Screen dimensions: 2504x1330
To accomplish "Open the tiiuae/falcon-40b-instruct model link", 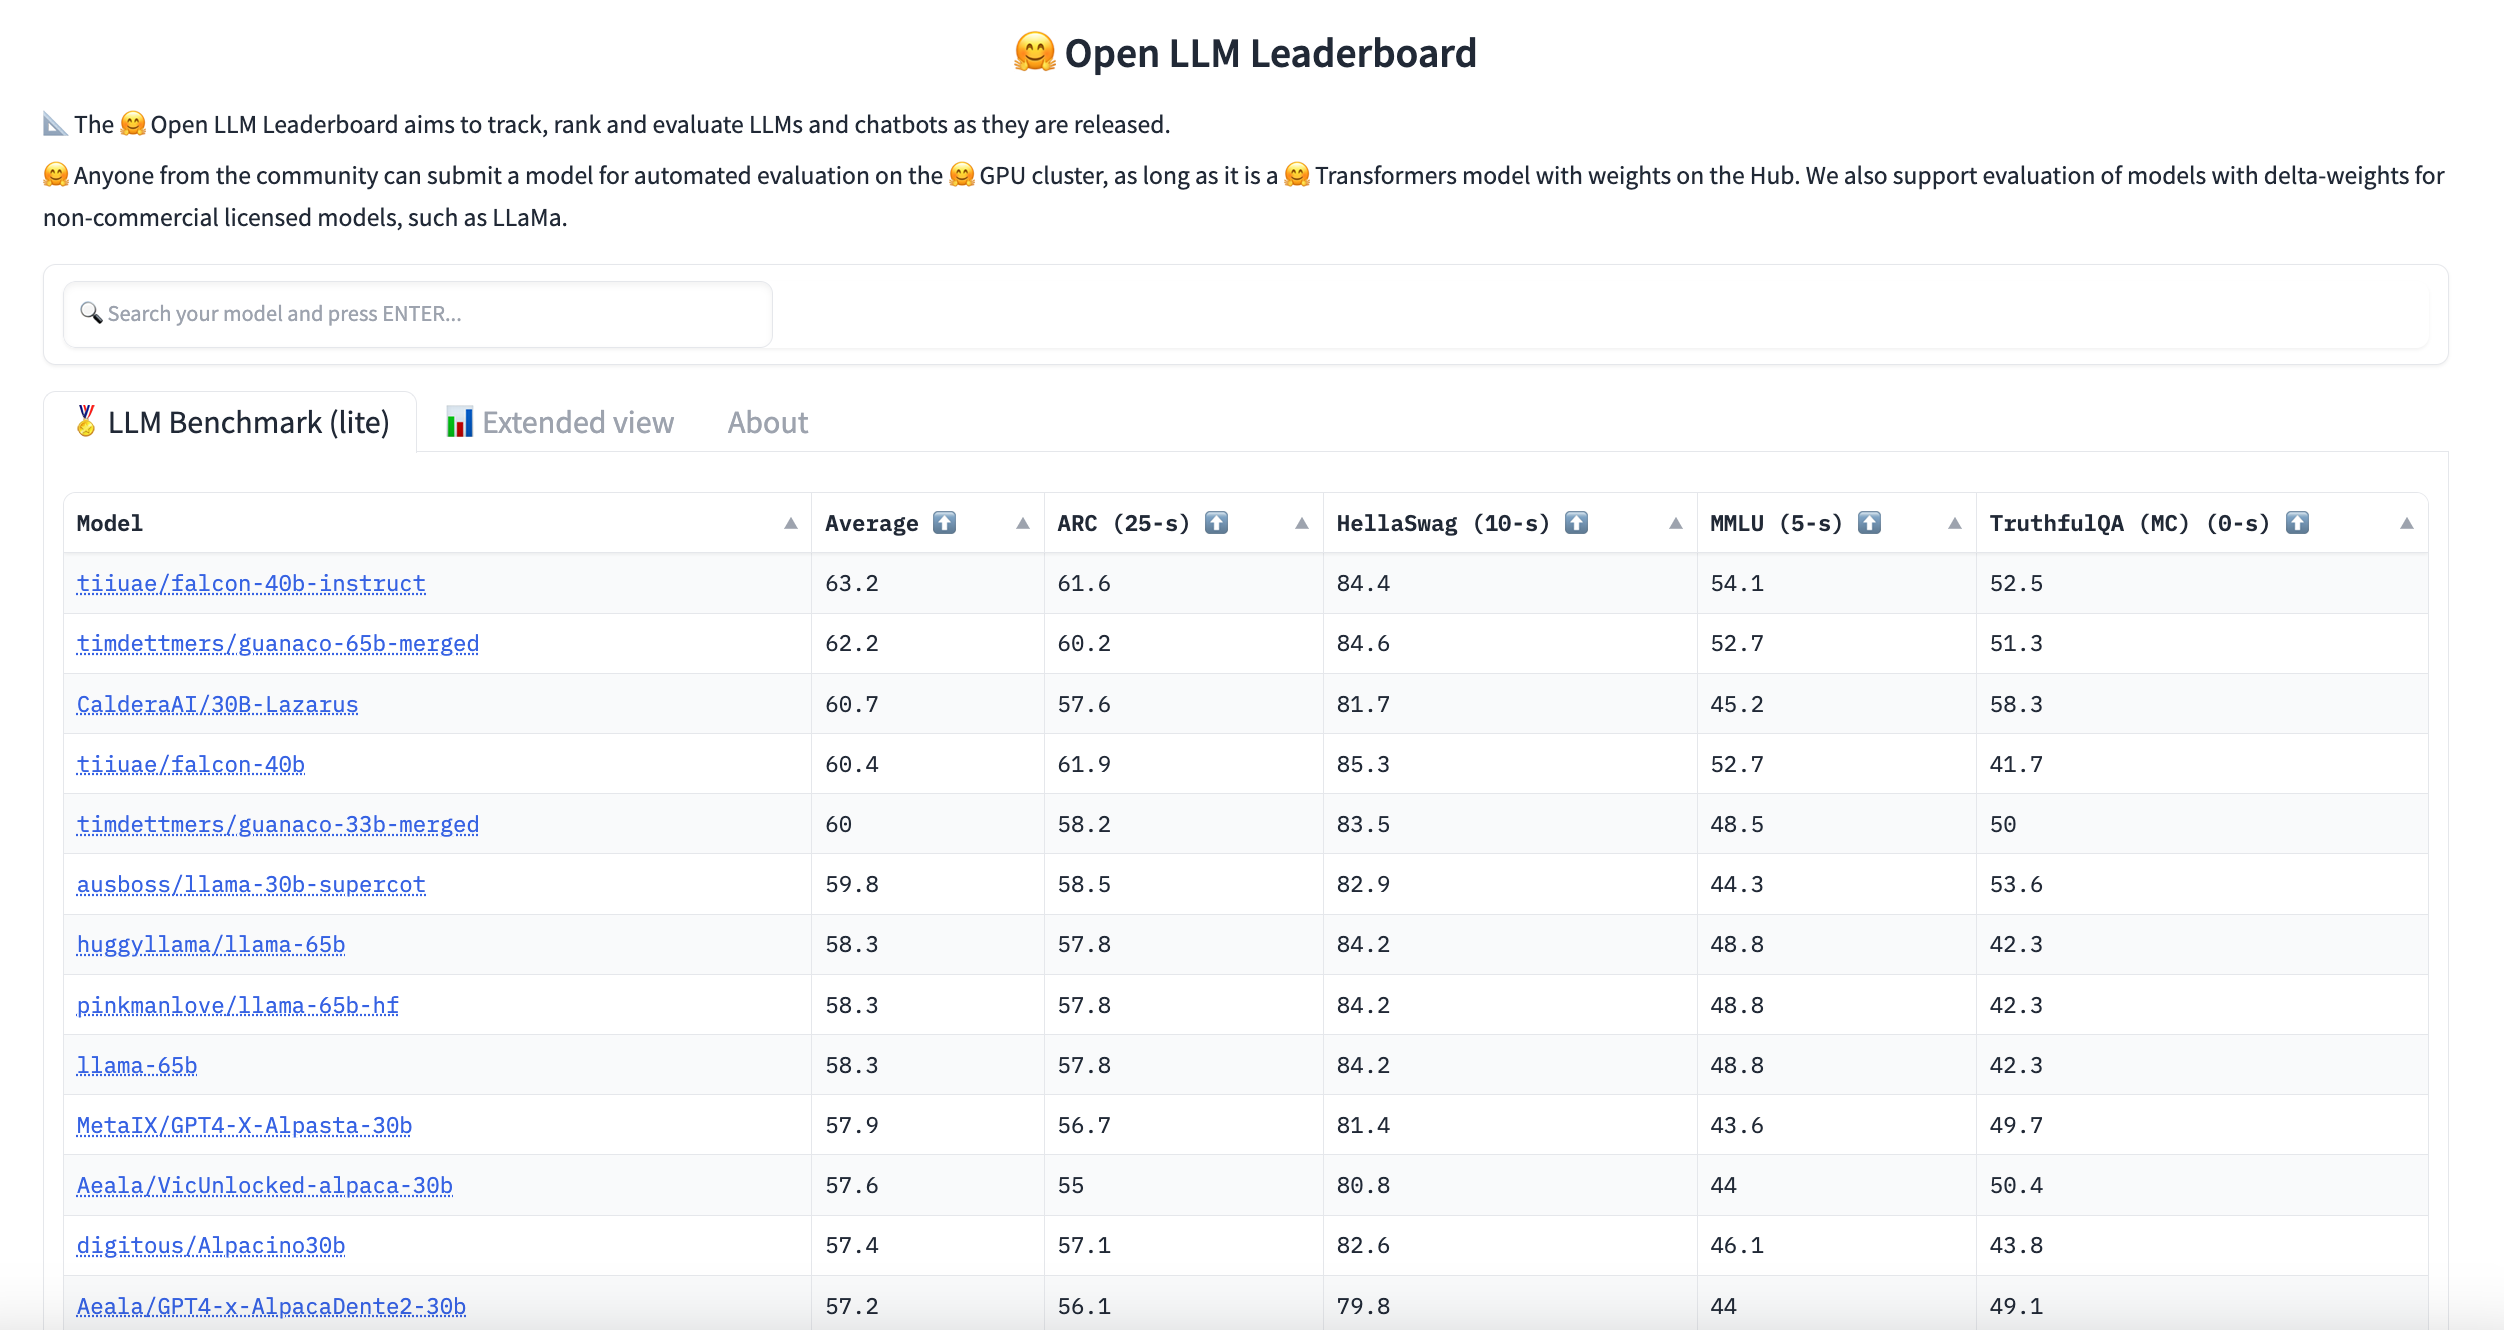I will coord(251,583).
